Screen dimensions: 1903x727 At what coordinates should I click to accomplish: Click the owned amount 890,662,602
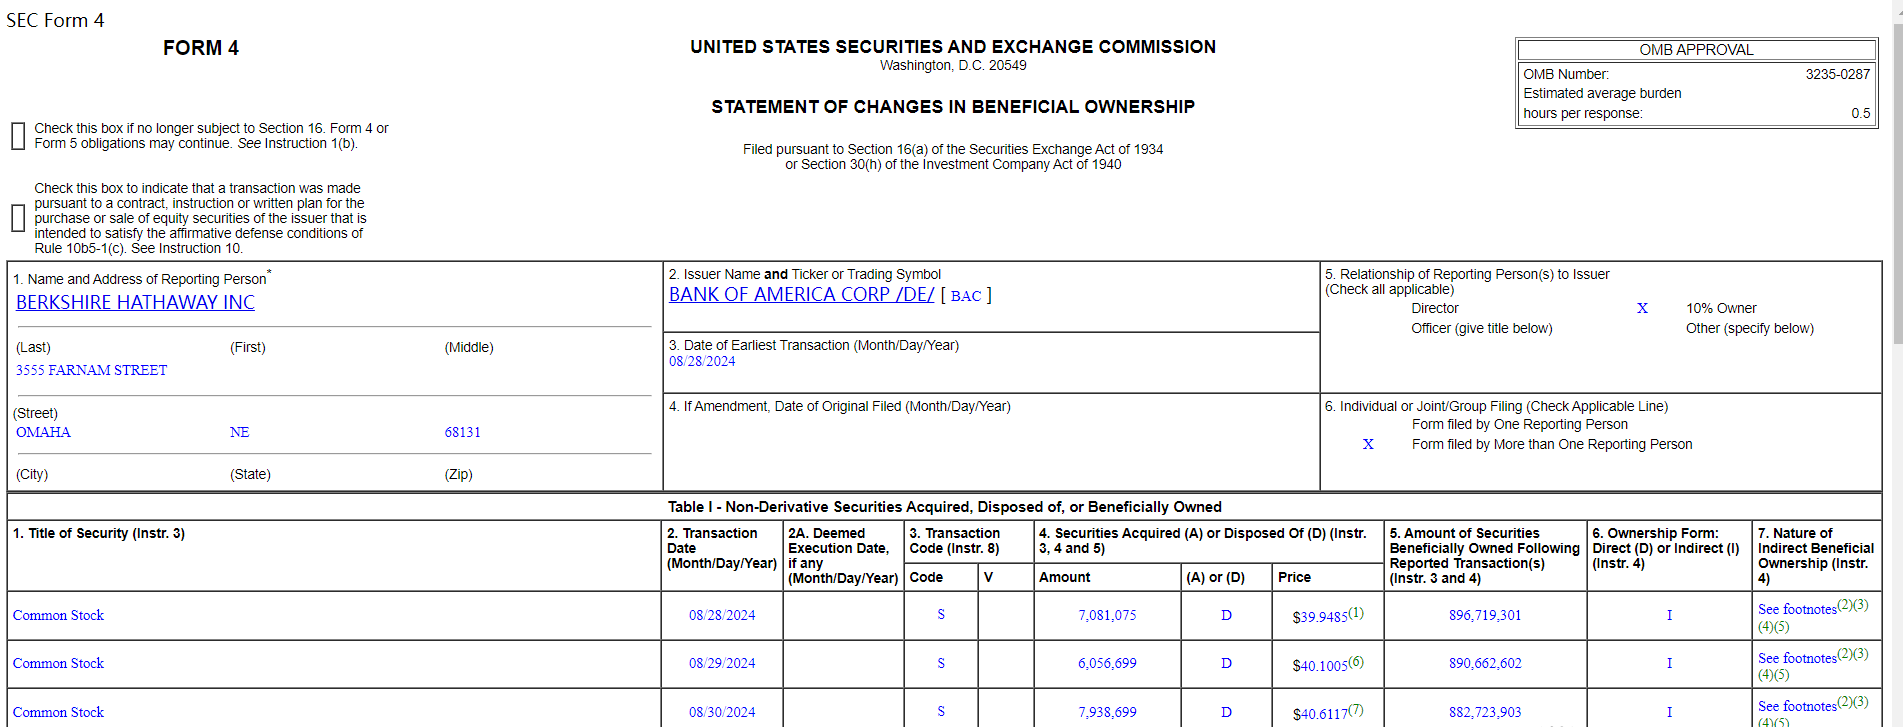tap(1485, 663)
